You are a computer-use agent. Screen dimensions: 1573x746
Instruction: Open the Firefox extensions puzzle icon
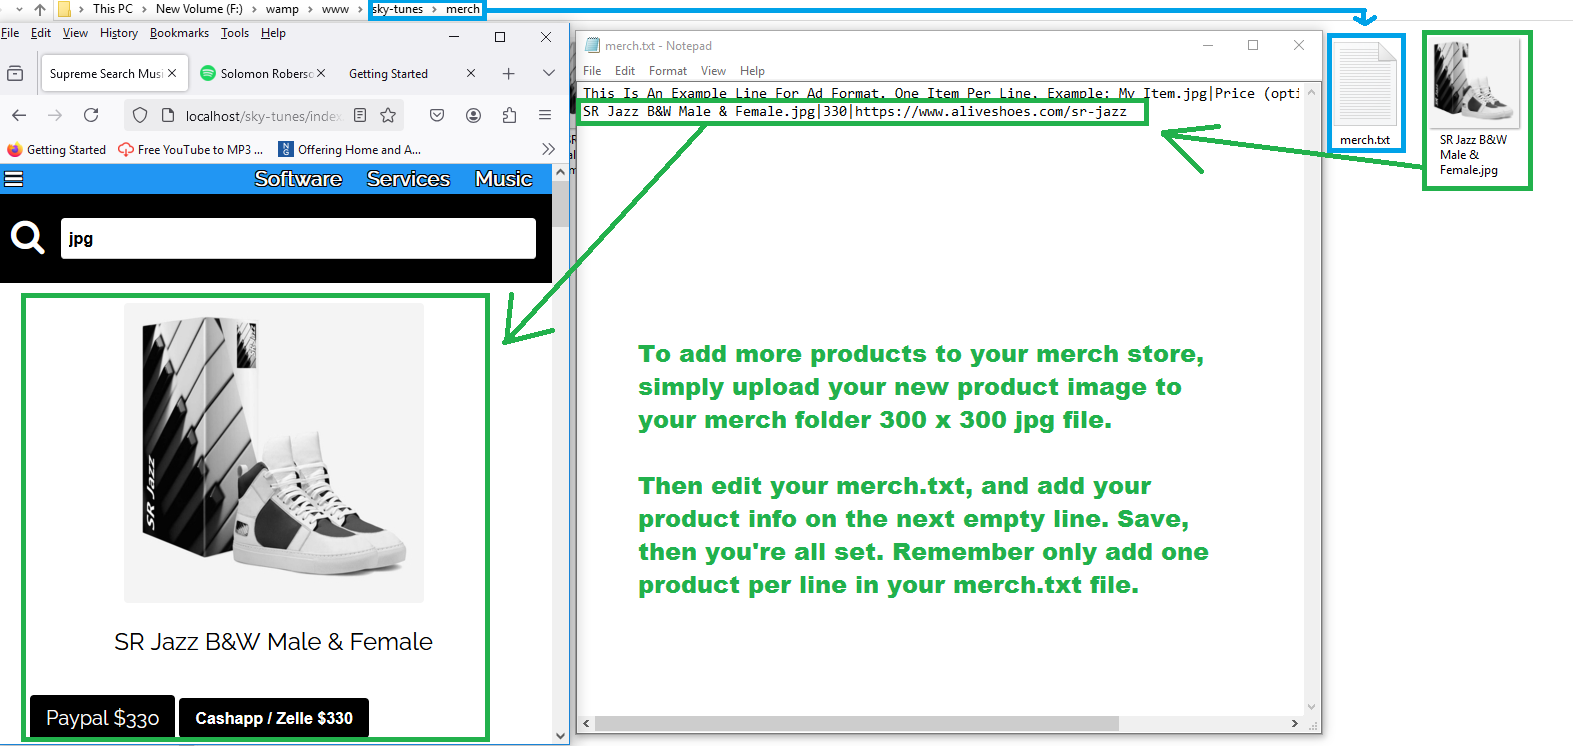coord(509,115)
